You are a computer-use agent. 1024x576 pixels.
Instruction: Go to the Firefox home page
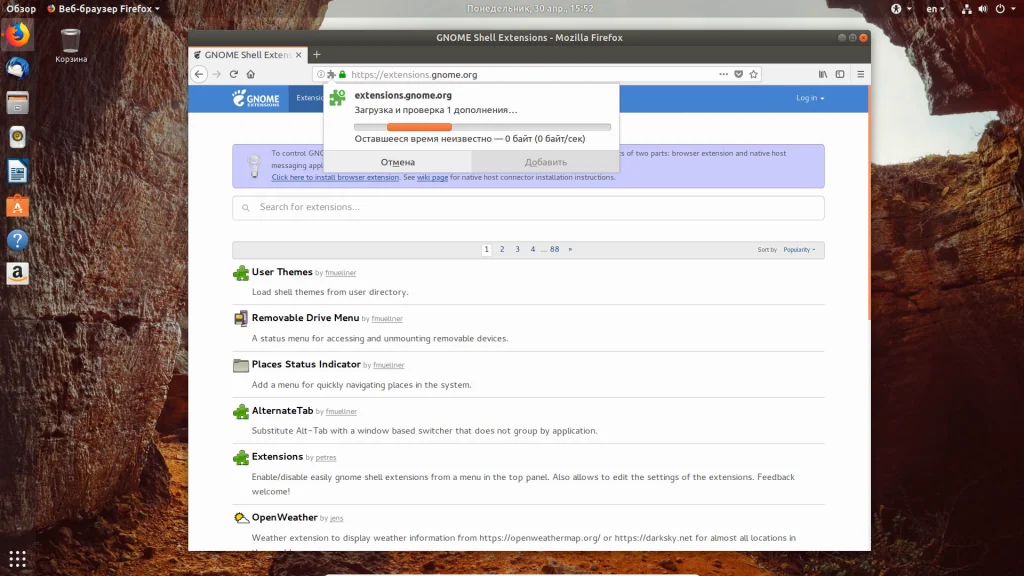pyautogui.click(x=250, y=74)
